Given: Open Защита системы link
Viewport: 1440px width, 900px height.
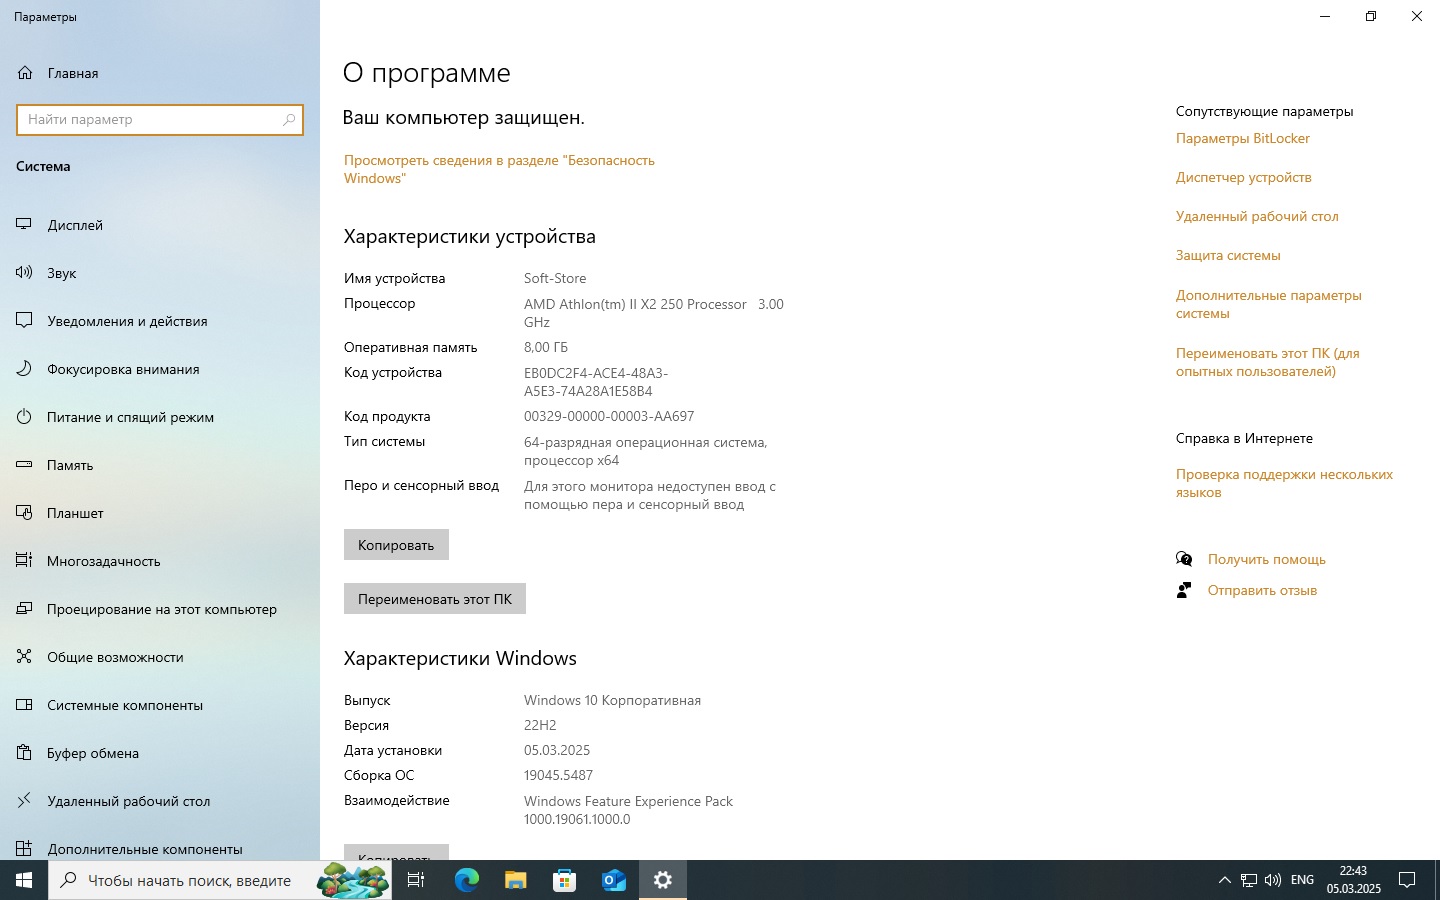Looking at the screenshot, I should click(1228, 255).
